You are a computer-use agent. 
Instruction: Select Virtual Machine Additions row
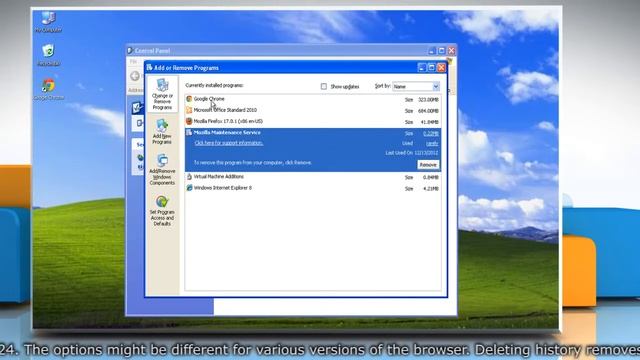point(313,177)
